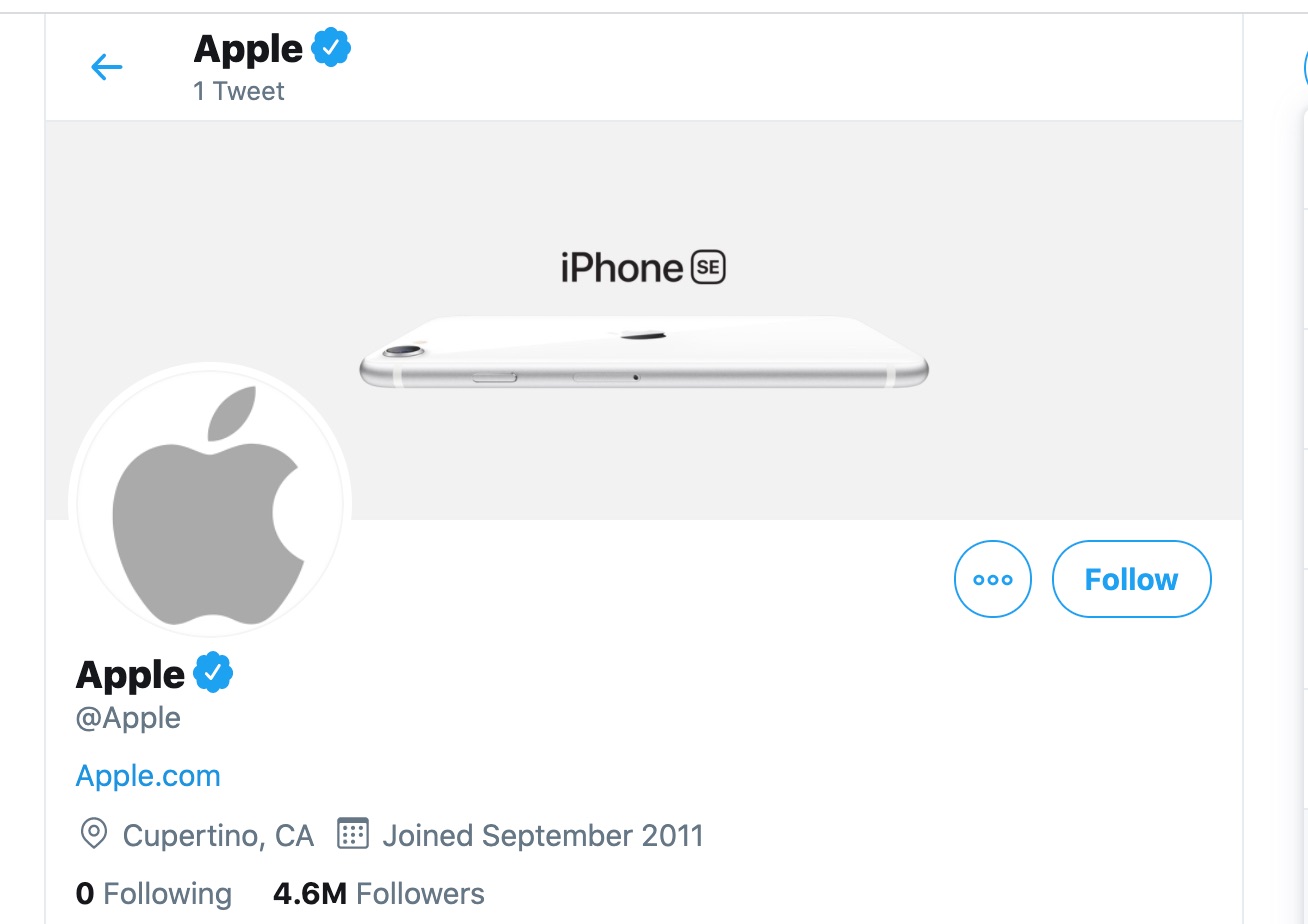
Task: View the 0 Following list
Action: point(154,893)
